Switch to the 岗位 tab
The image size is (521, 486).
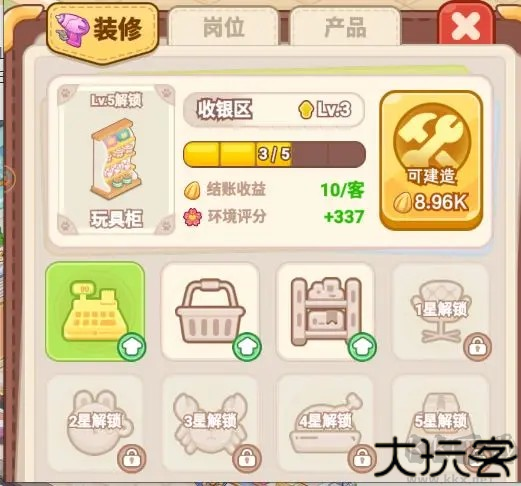pyautogui.click(x=223, y=27)
